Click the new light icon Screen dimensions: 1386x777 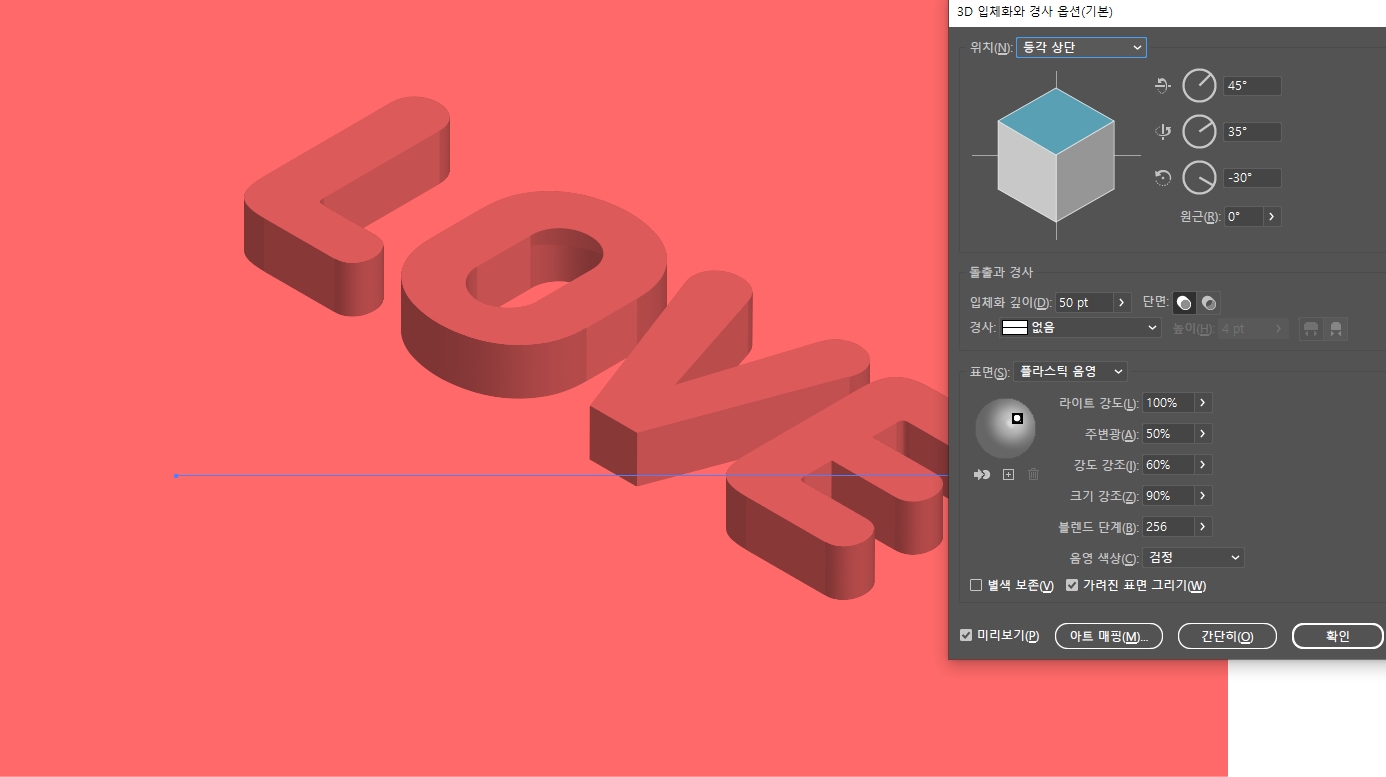[x=1008, y=474]
